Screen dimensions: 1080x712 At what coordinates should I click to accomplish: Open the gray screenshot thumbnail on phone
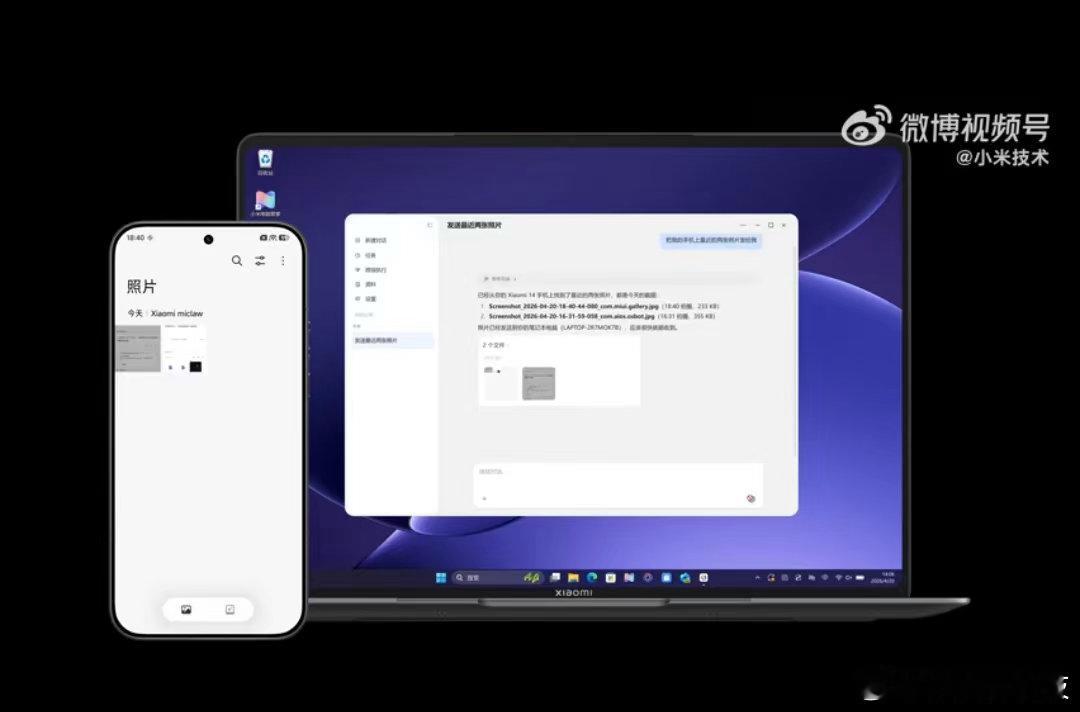tap(138, 348)
